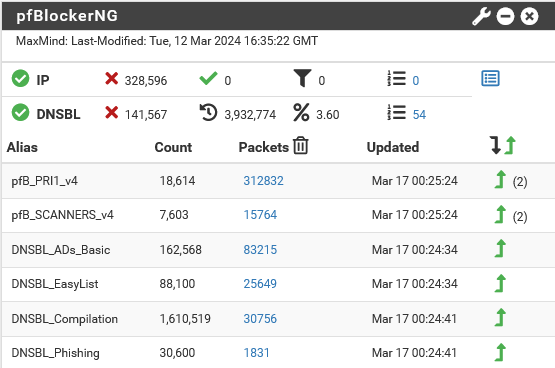The height and width of the screenshot is (368, 555).
Task: Click the IP label text
Action: pos(43,80)
